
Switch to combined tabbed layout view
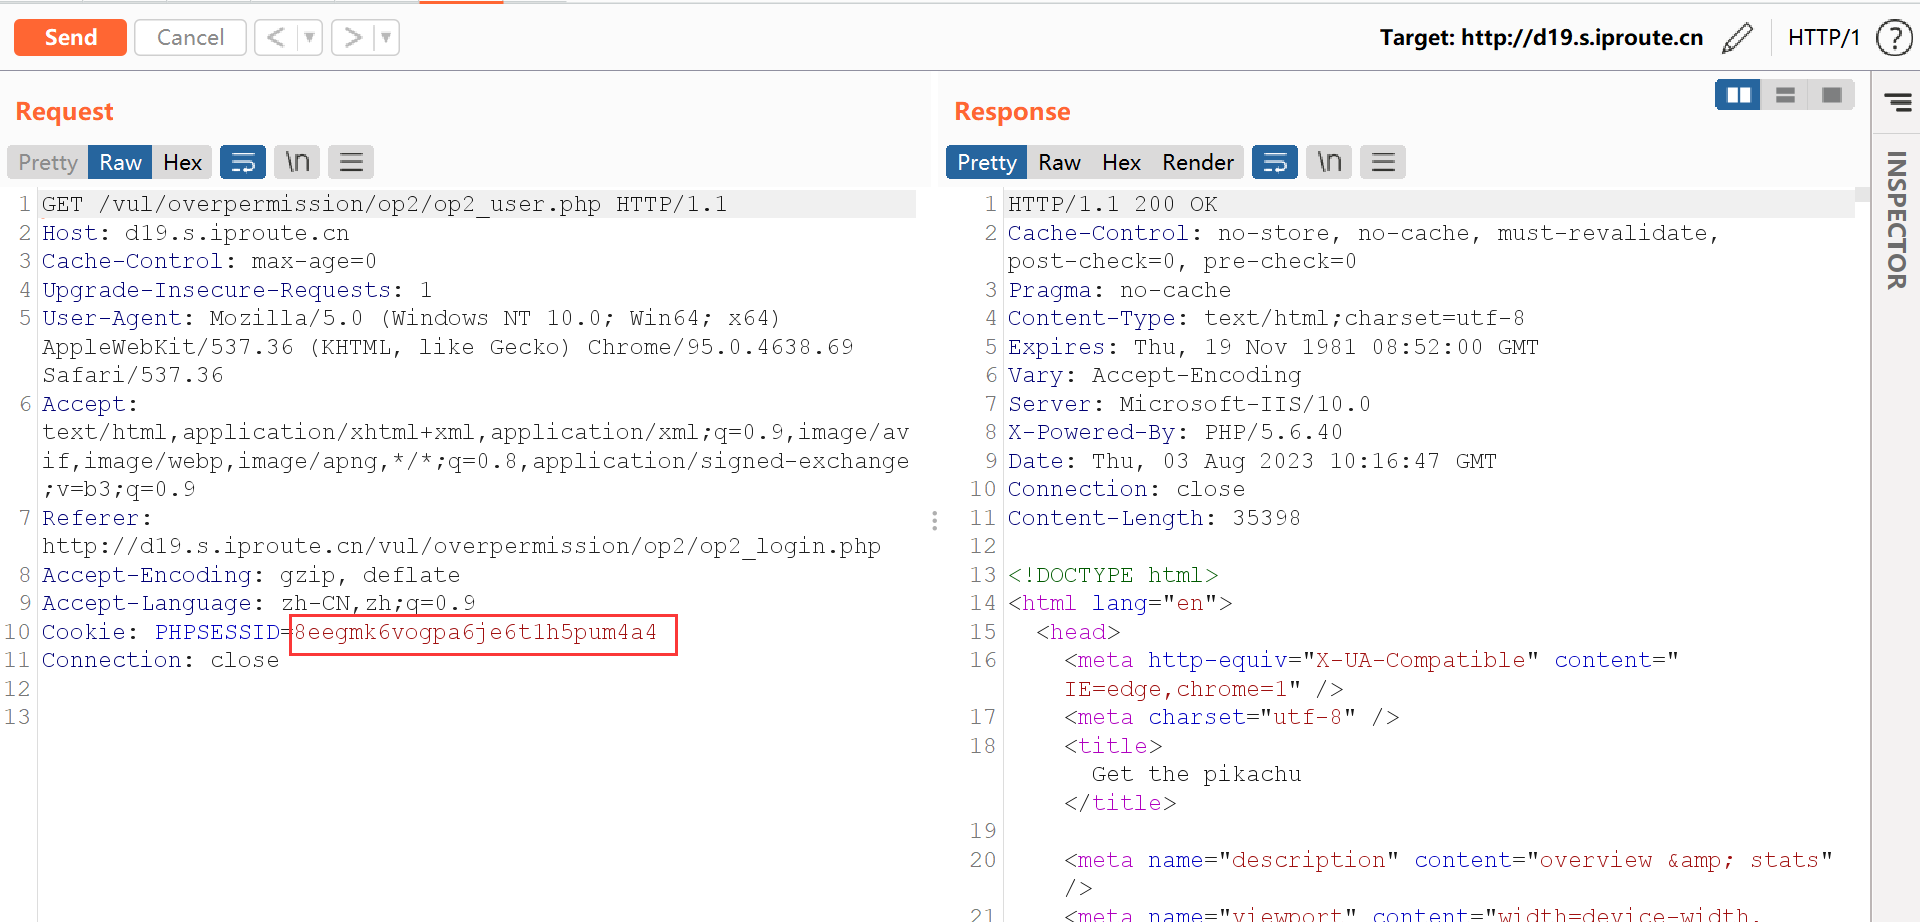coord(1831,95)
